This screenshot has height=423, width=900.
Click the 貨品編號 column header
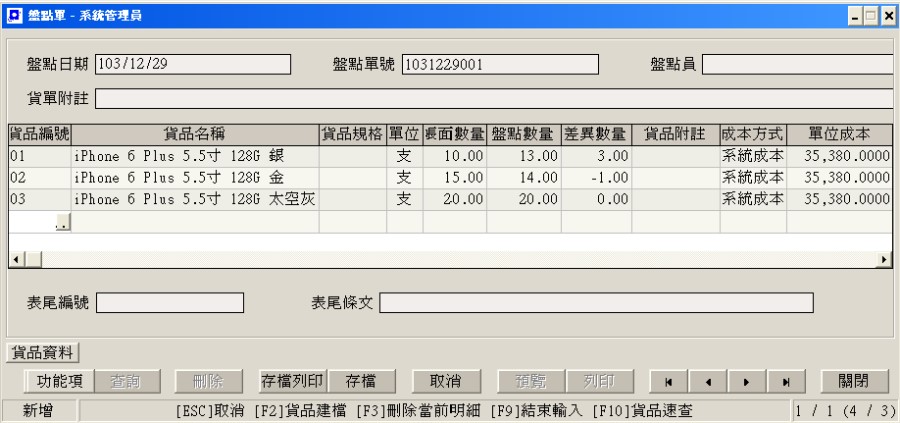click(40, 135)
